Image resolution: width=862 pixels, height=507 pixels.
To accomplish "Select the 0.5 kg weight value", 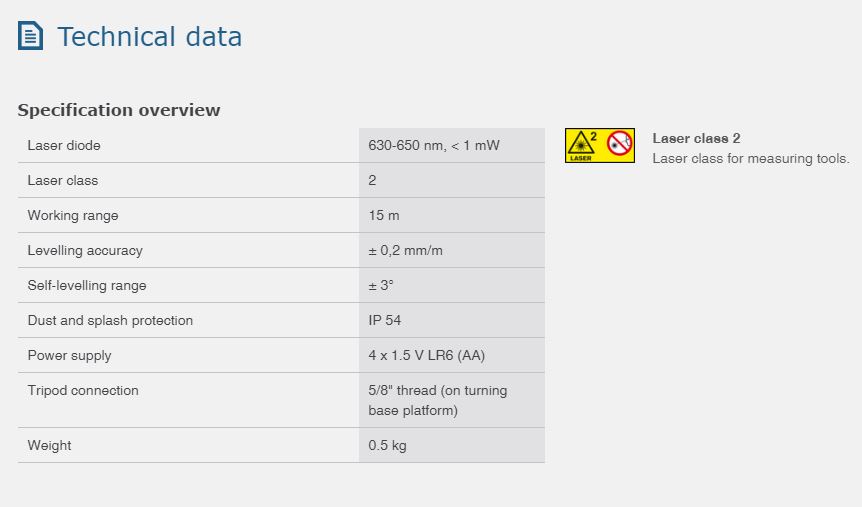I will click(387, 446).
